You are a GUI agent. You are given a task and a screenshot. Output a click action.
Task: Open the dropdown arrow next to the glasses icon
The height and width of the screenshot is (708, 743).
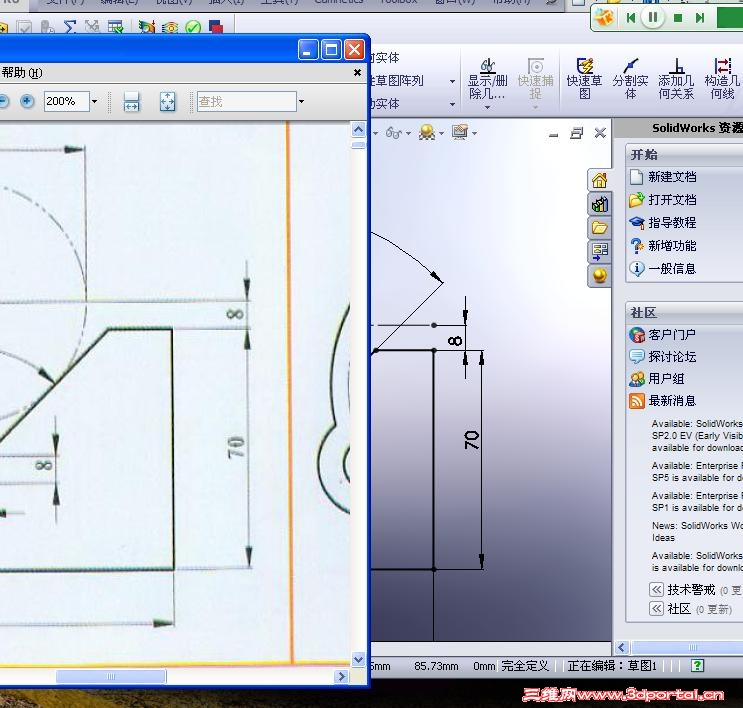click(408, 134)
